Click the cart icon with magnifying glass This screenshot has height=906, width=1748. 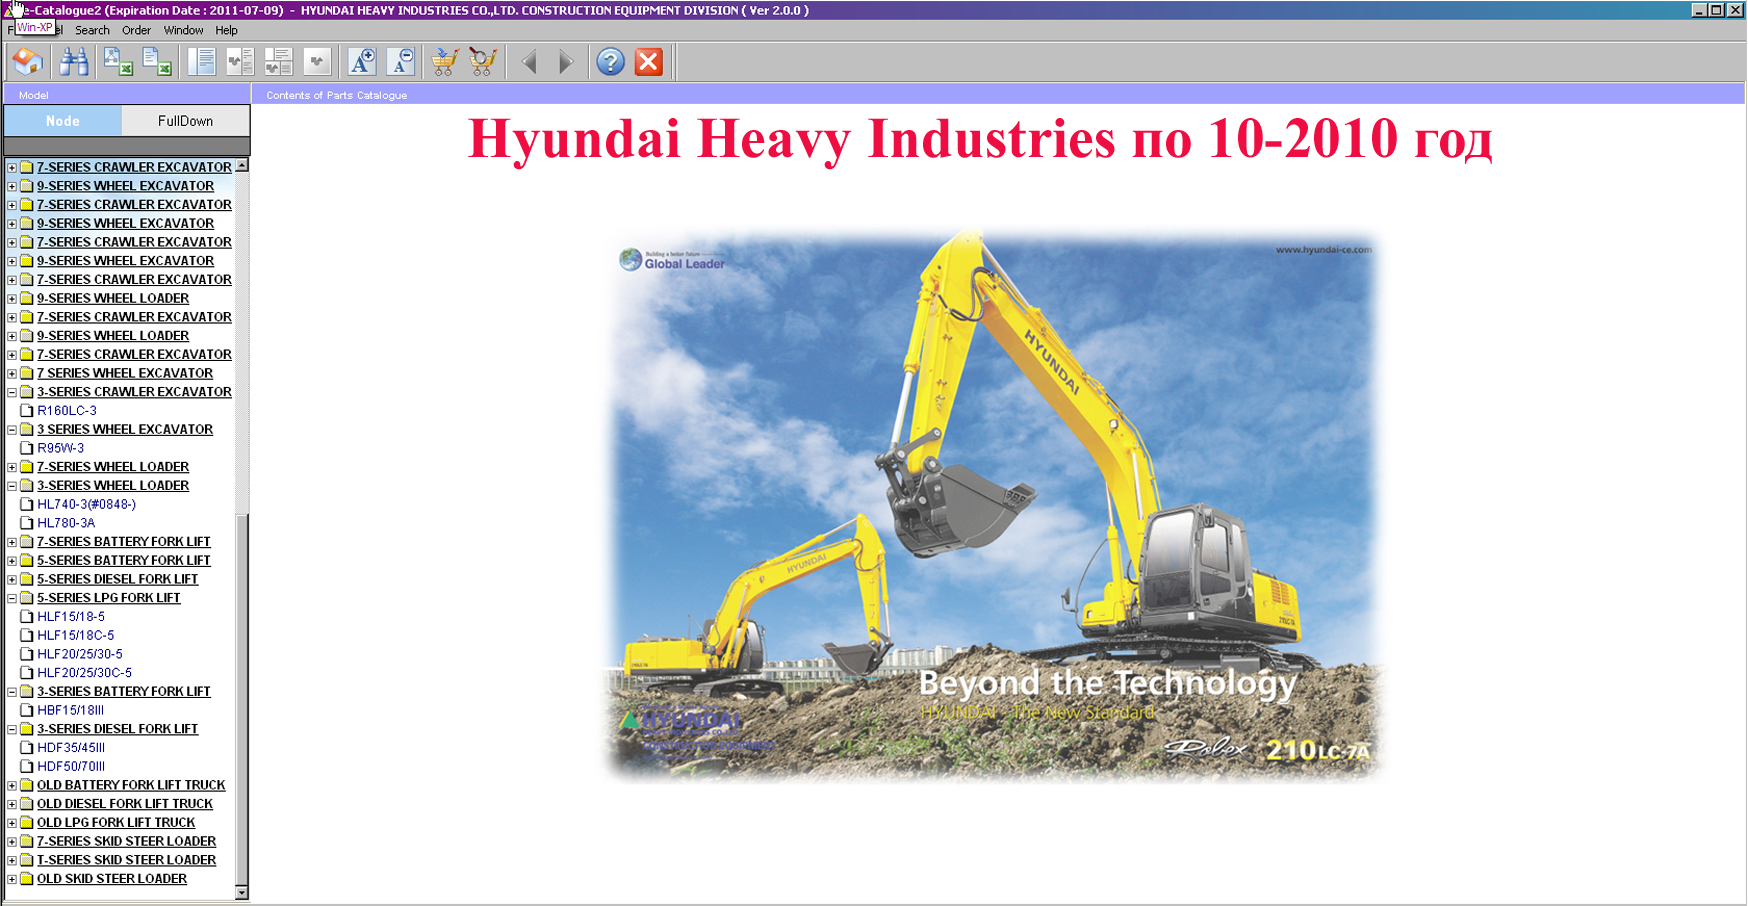pyautogui.click(x=483, y=62)
